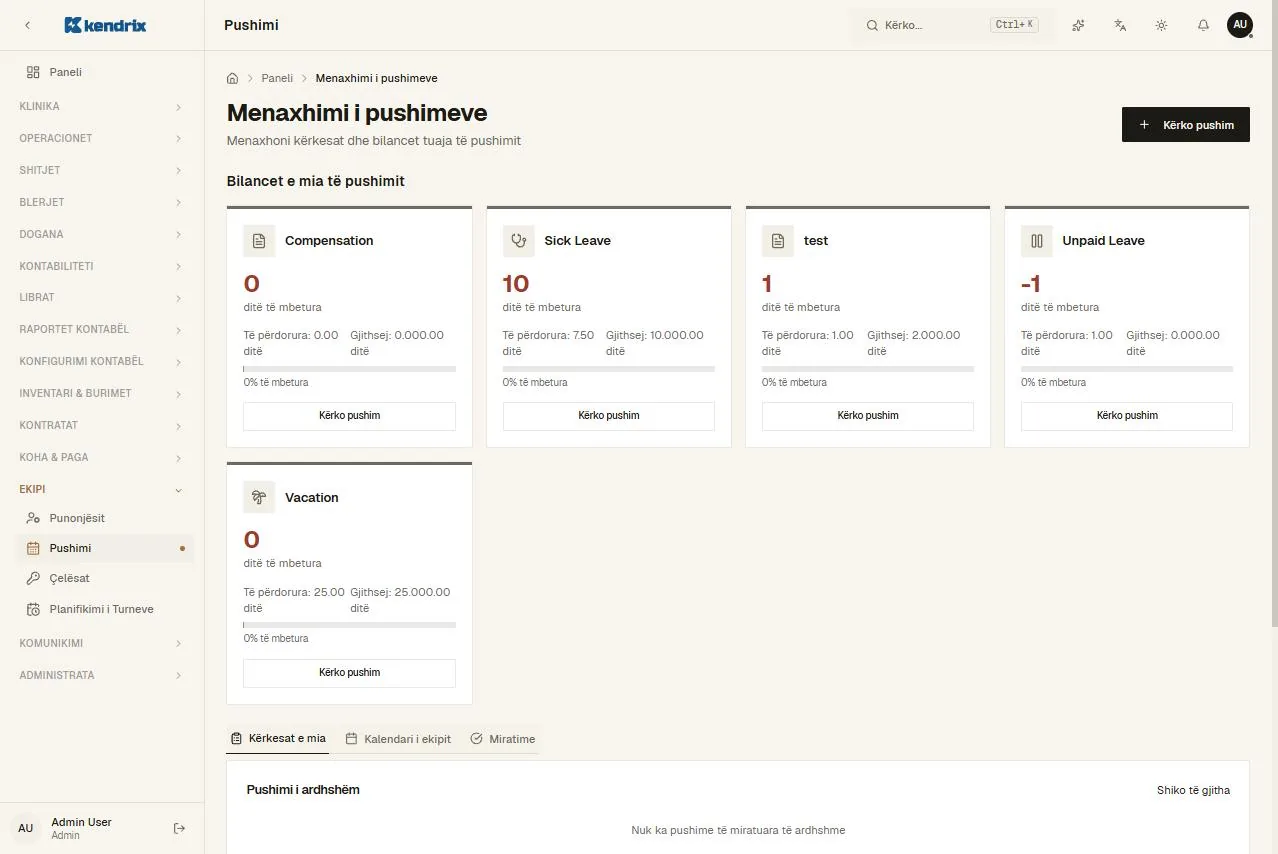Open Planifikimi i Turneve in sidebar
Viewport: 1278px width, 854px height.
click(x=105, y=609)
